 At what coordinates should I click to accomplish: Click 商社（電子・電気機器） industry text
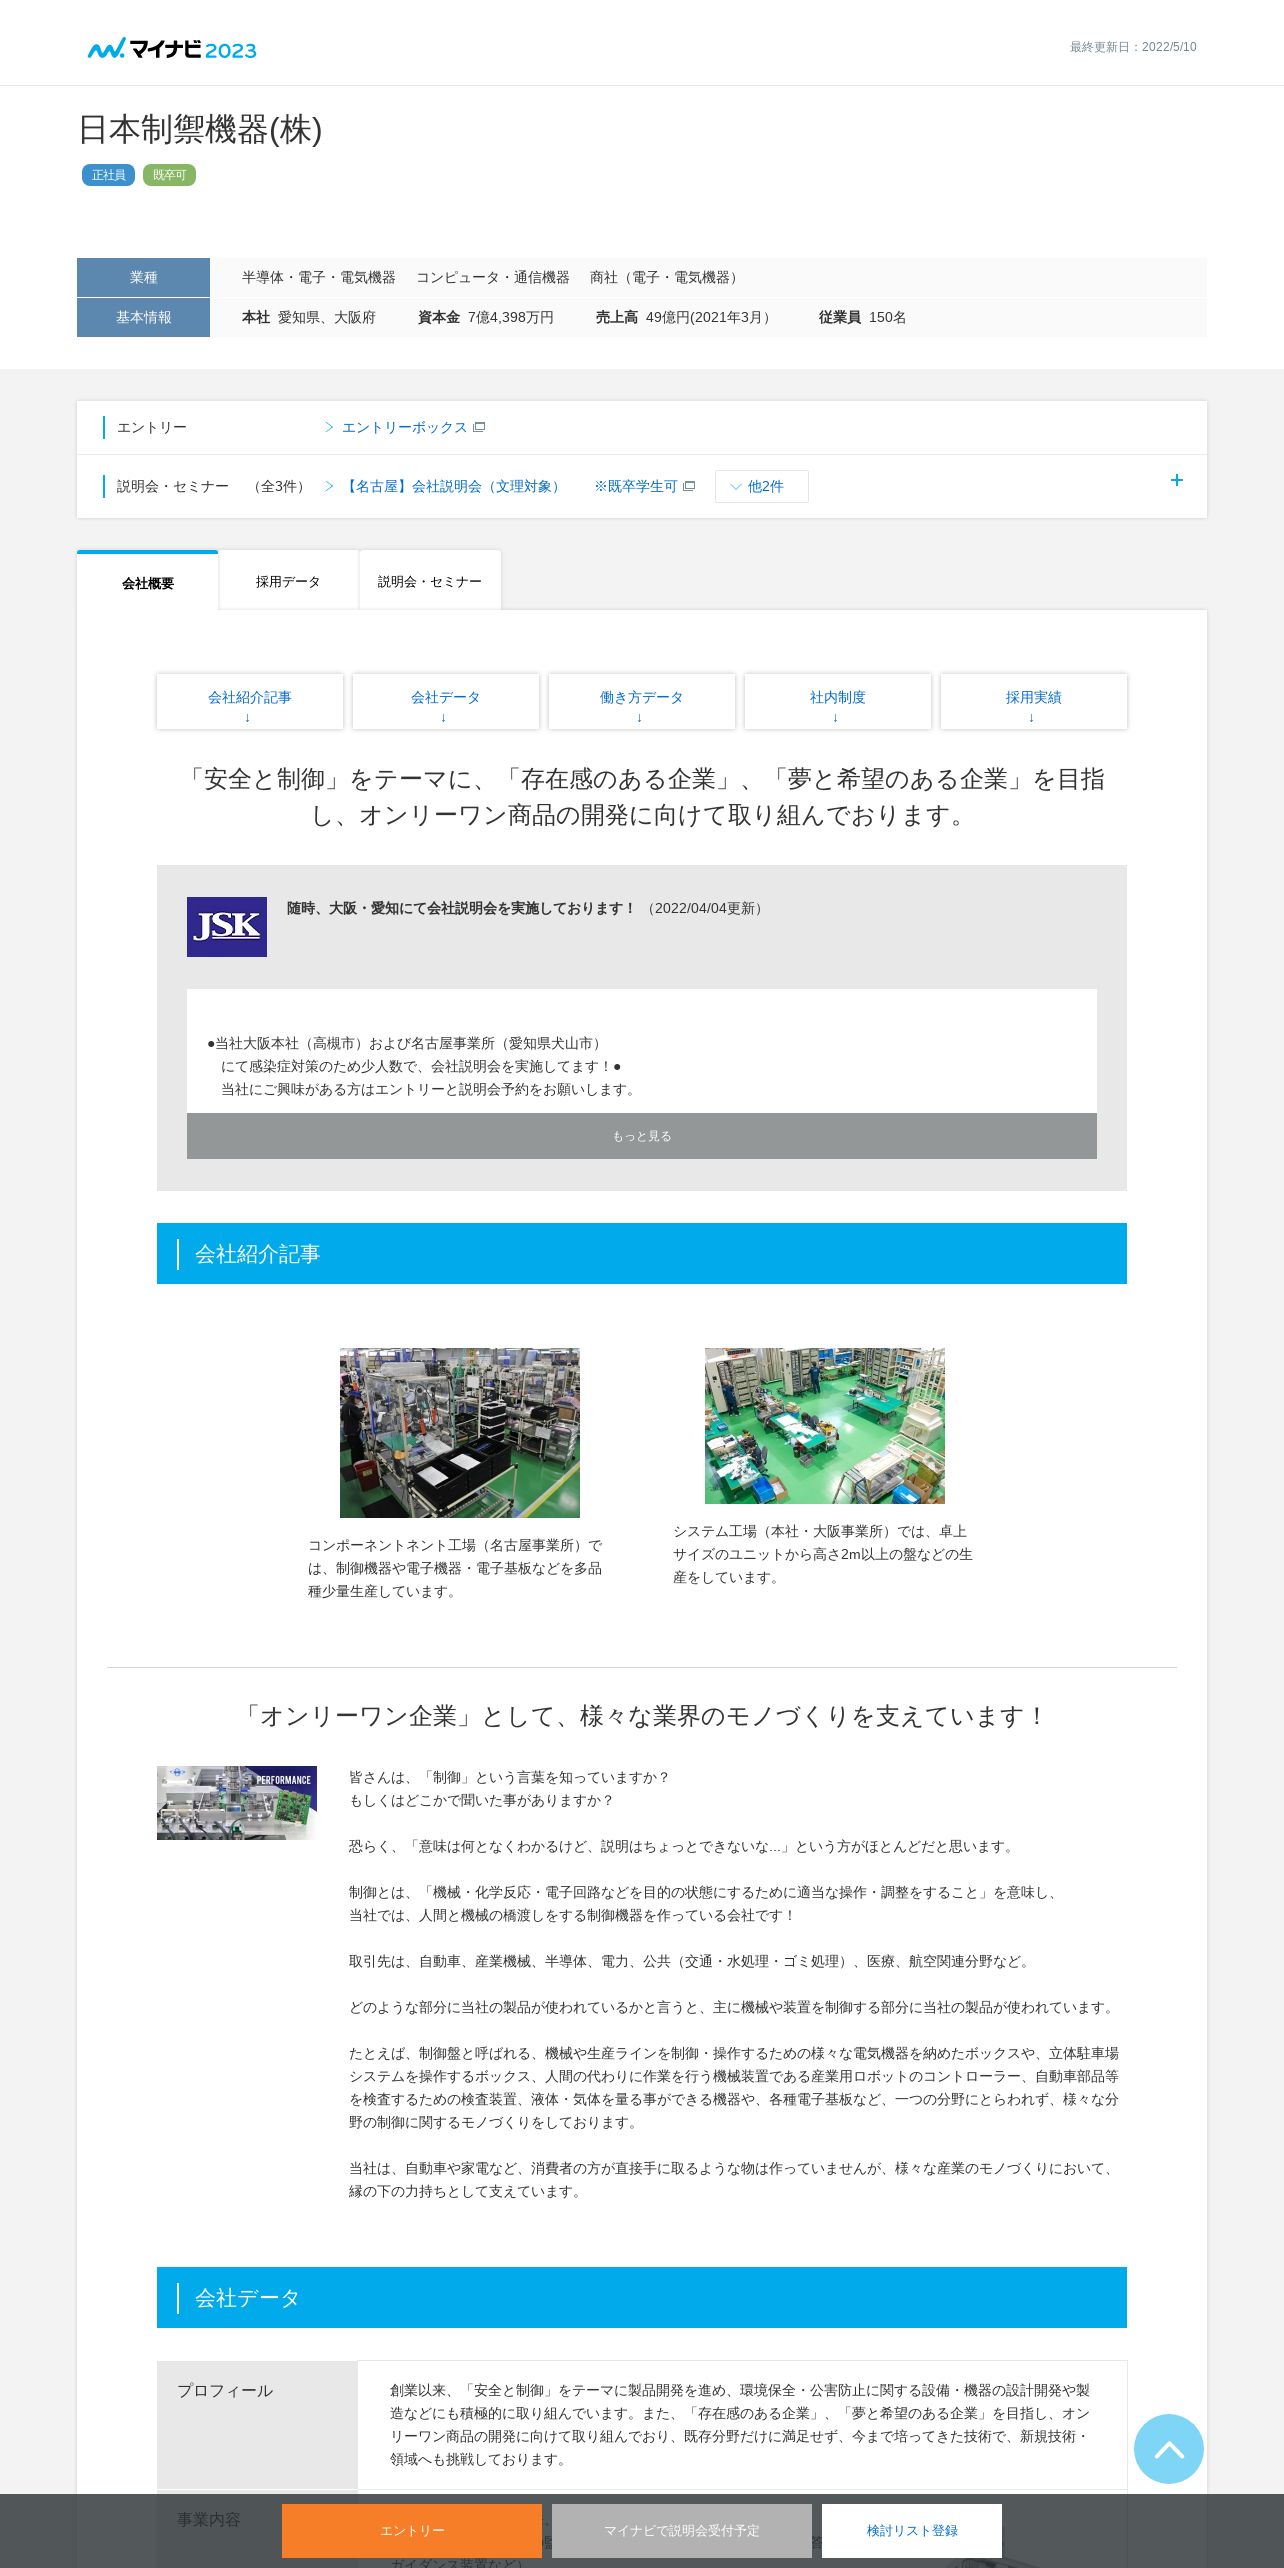click(x=667, y=277)
